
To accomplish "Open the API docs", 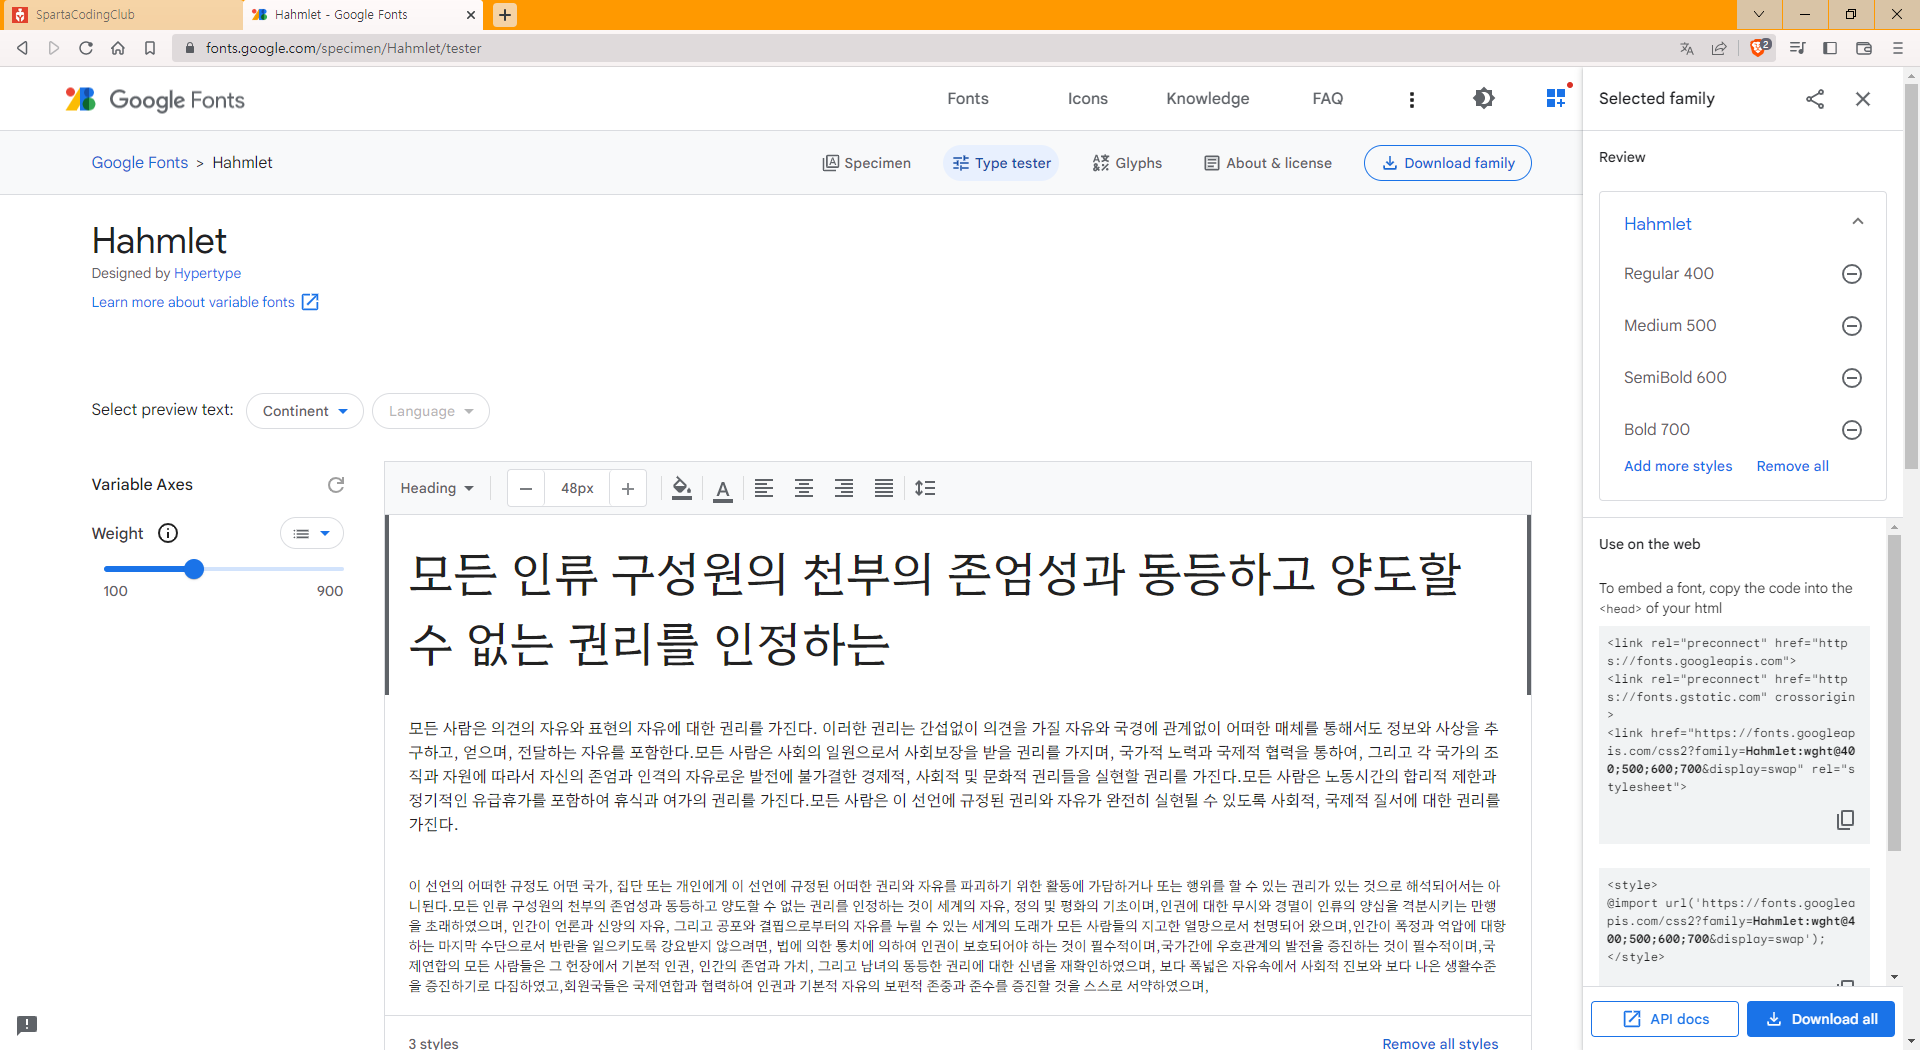I will point(1665,1019).
